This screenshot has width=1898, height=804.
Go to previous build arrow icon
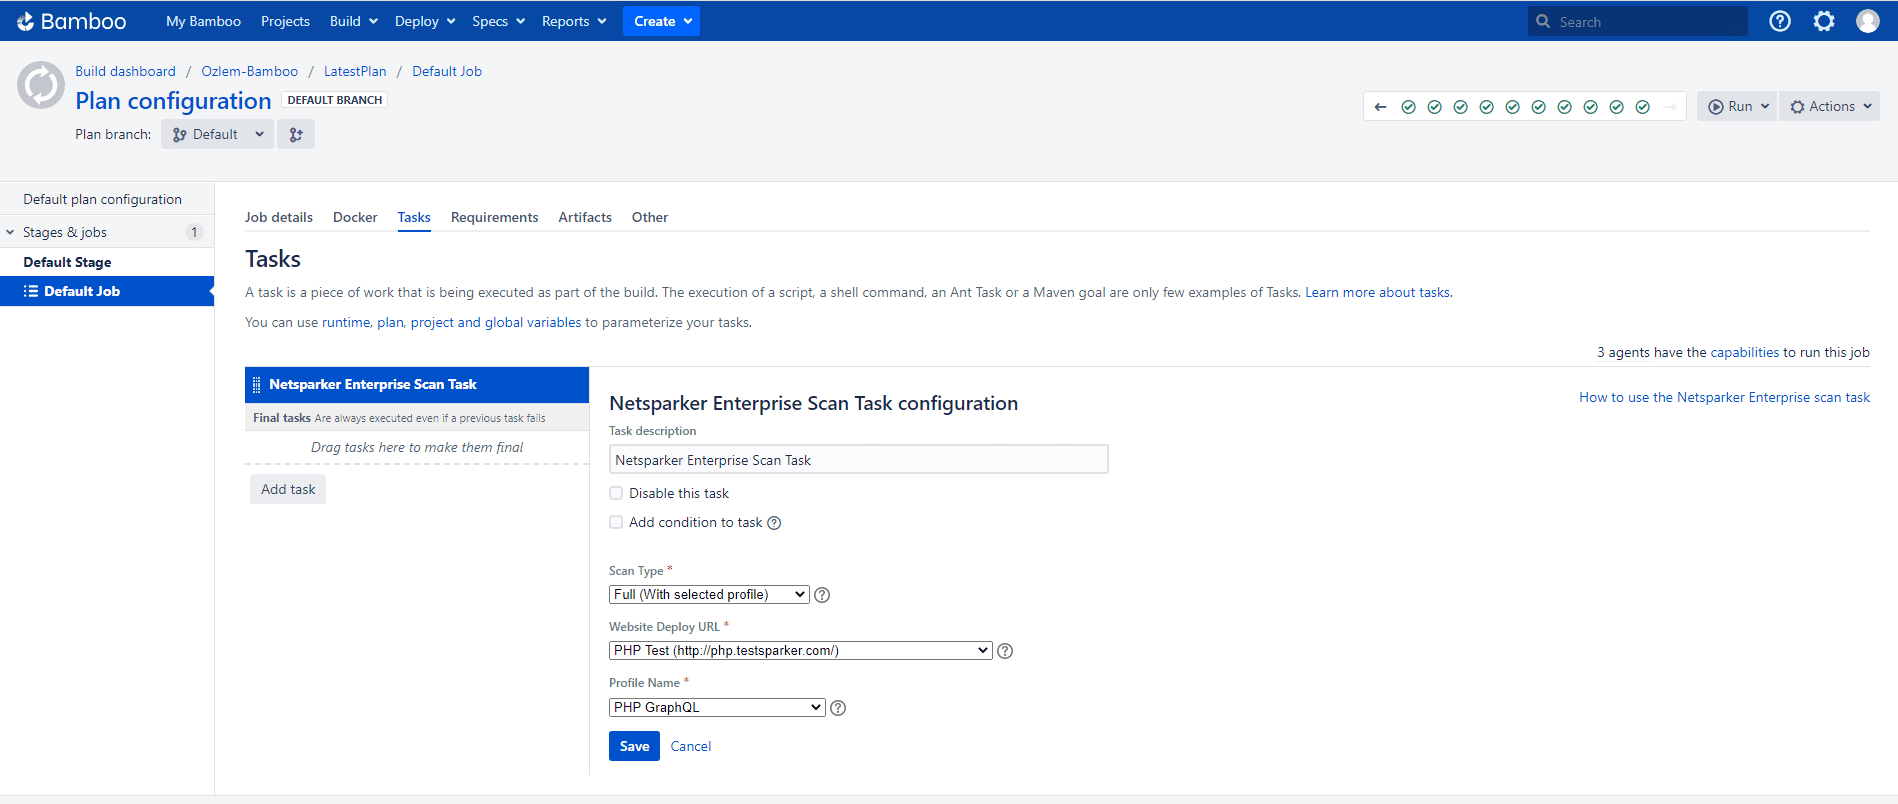[x=1380, y=107]
